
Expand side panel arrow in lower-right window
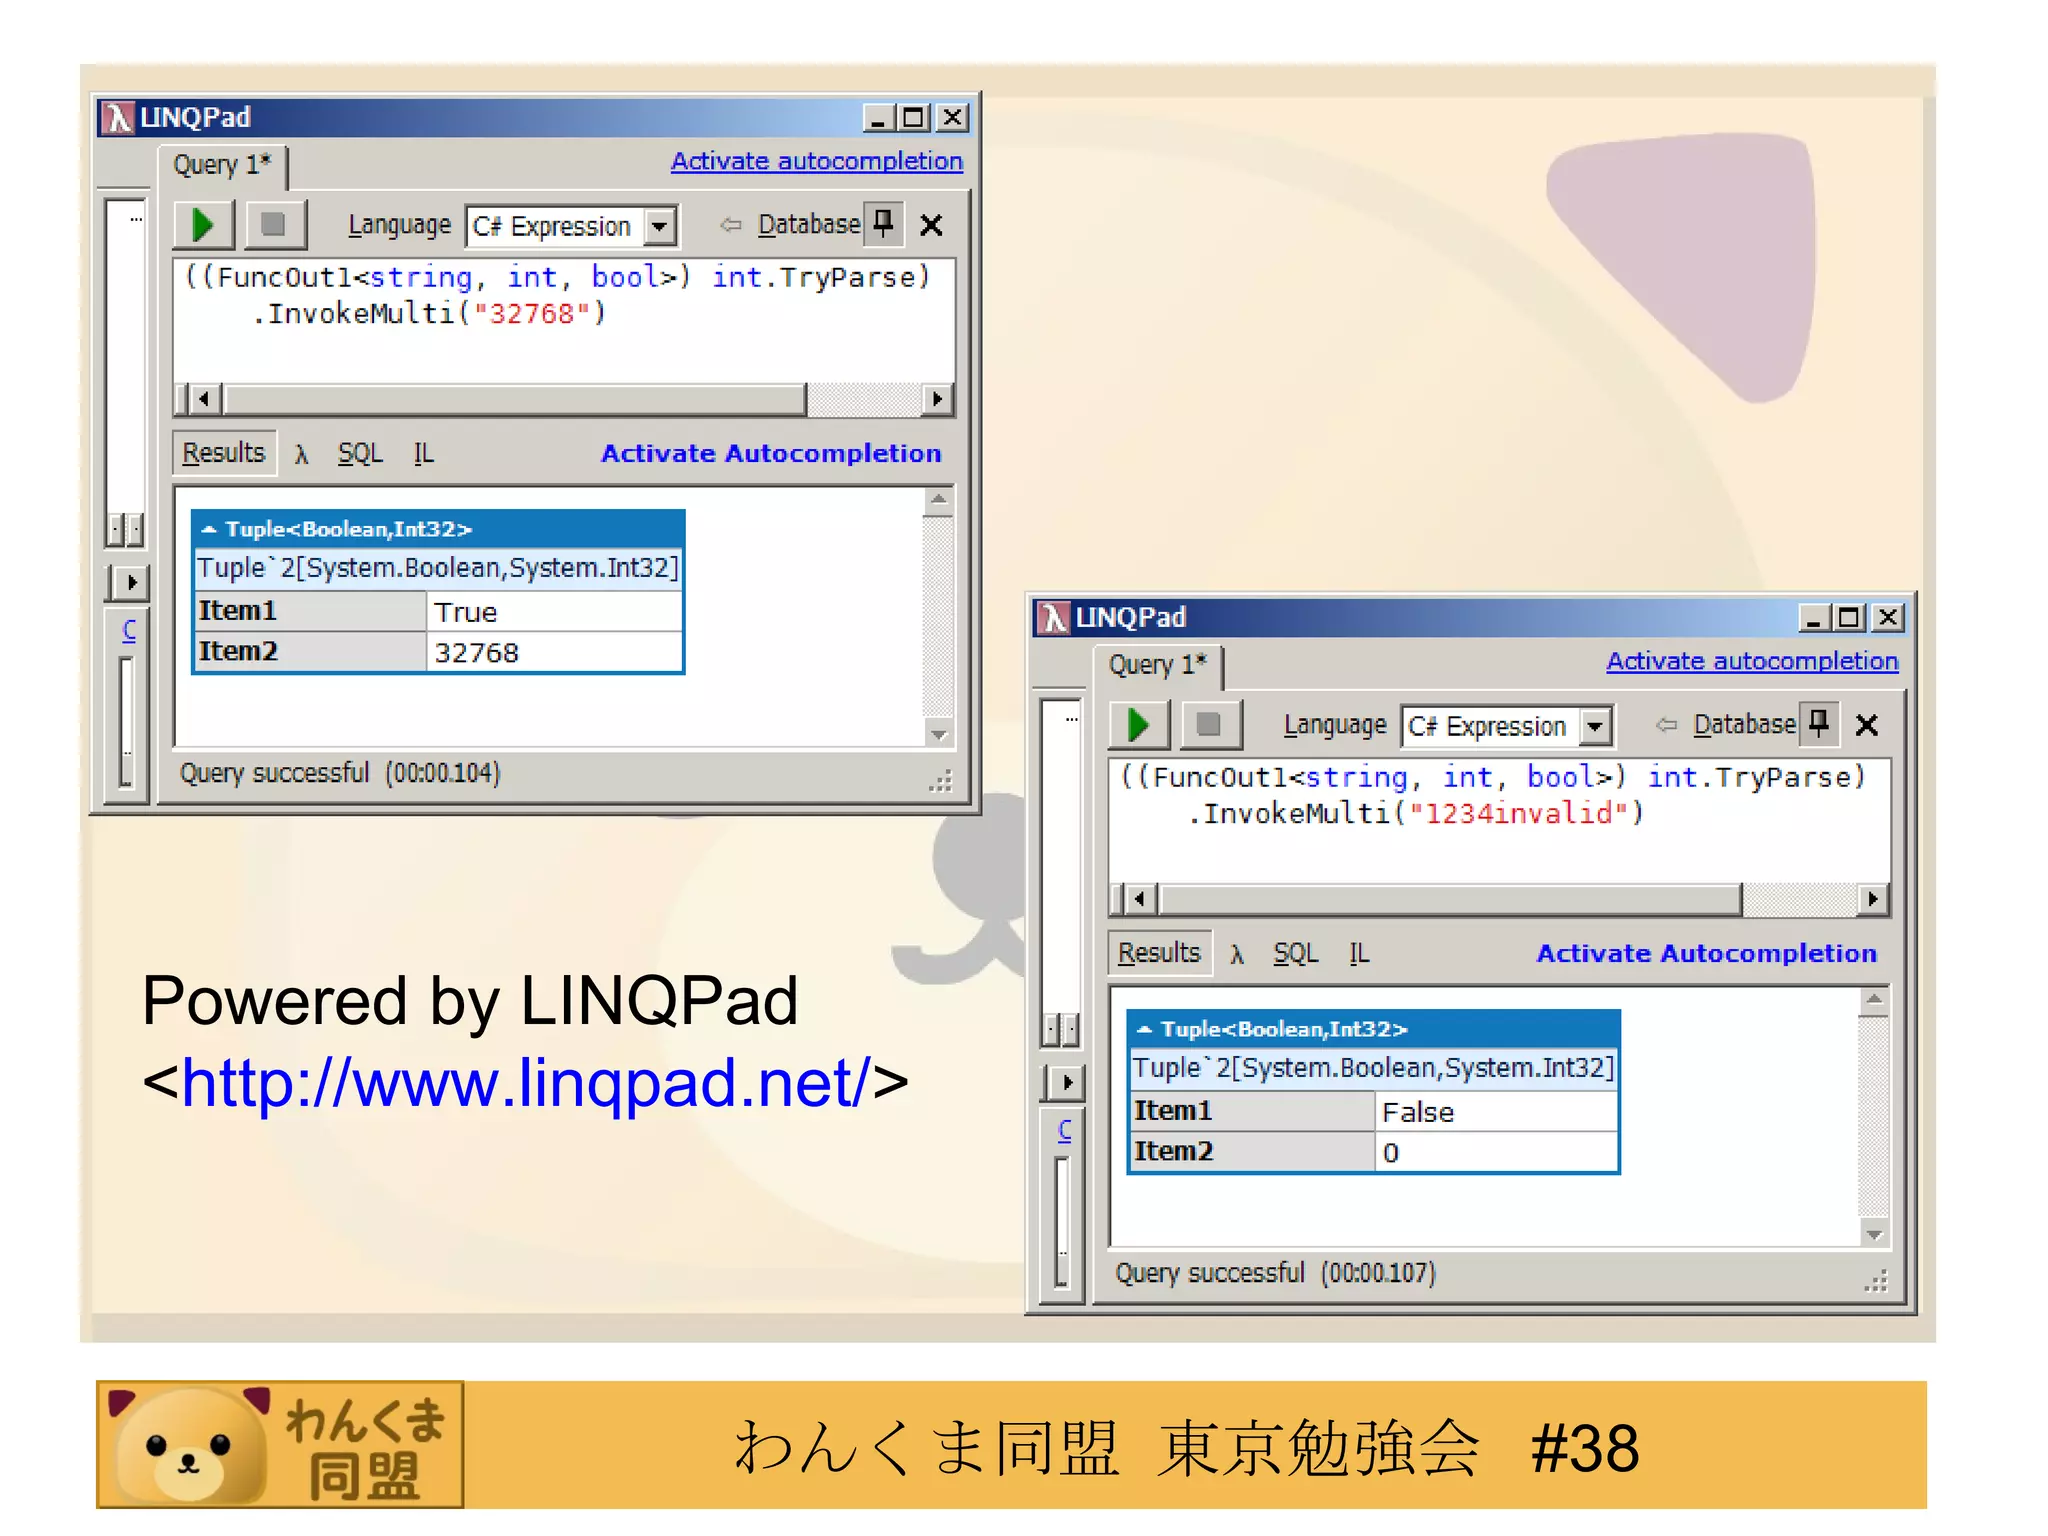tap(1066, 1082)
